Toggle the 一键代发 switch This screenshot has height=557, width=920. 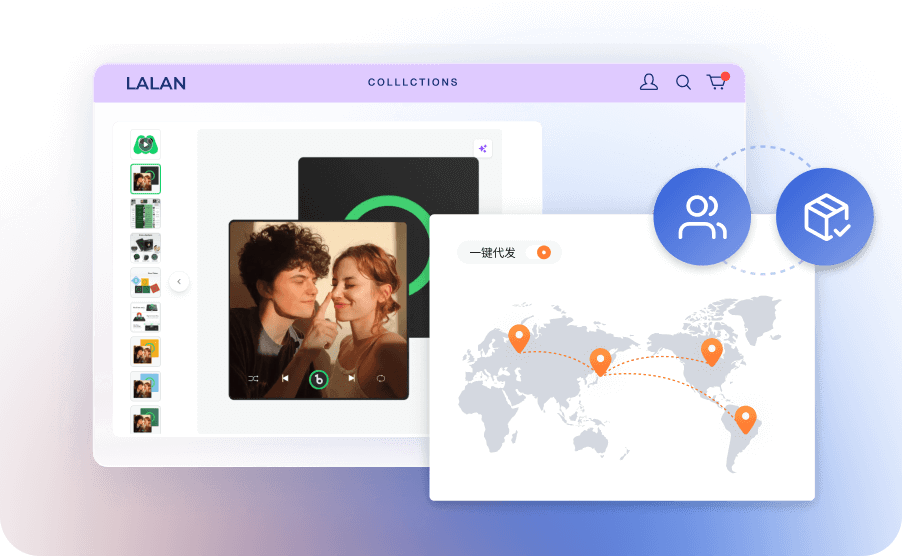(542, 253)
